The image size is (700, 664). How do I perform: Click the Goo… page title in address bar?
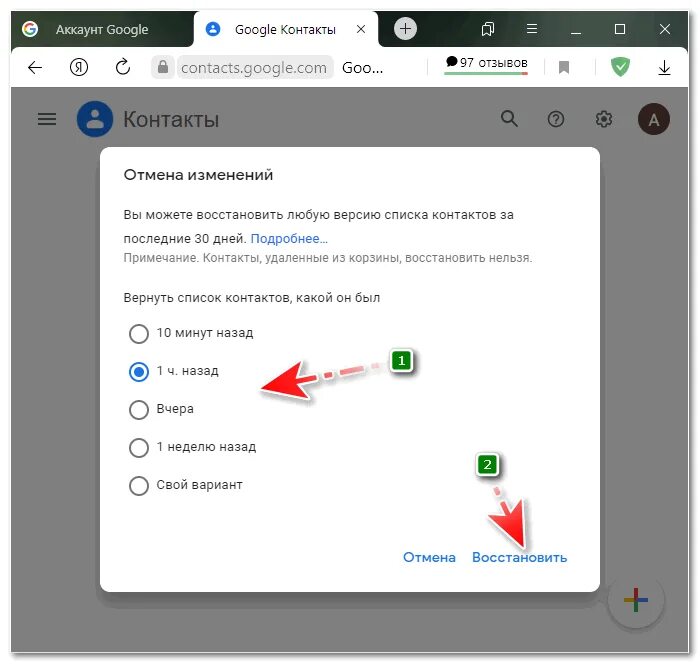[362, 68]
